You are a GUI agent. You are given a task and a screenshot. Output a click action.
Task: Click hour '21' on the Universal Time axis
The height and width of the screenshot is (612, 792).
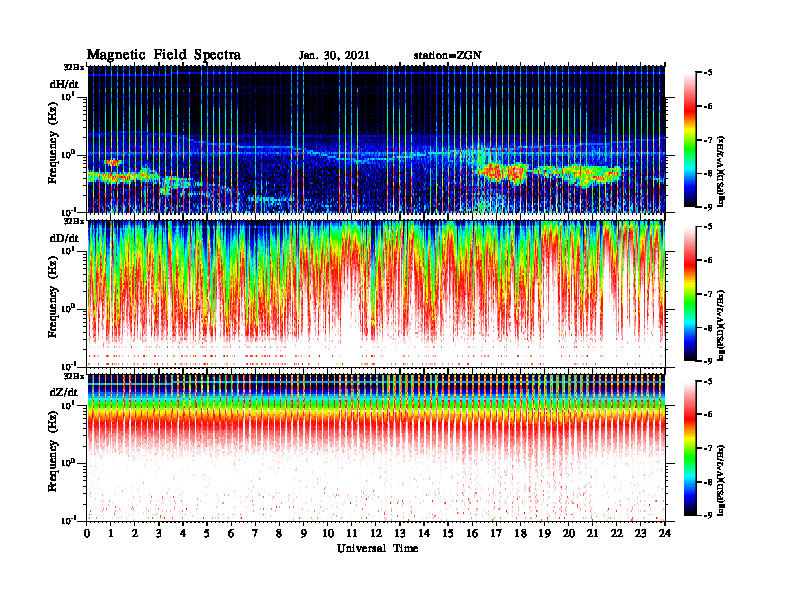pyautogui.click(x=592, y=533)
